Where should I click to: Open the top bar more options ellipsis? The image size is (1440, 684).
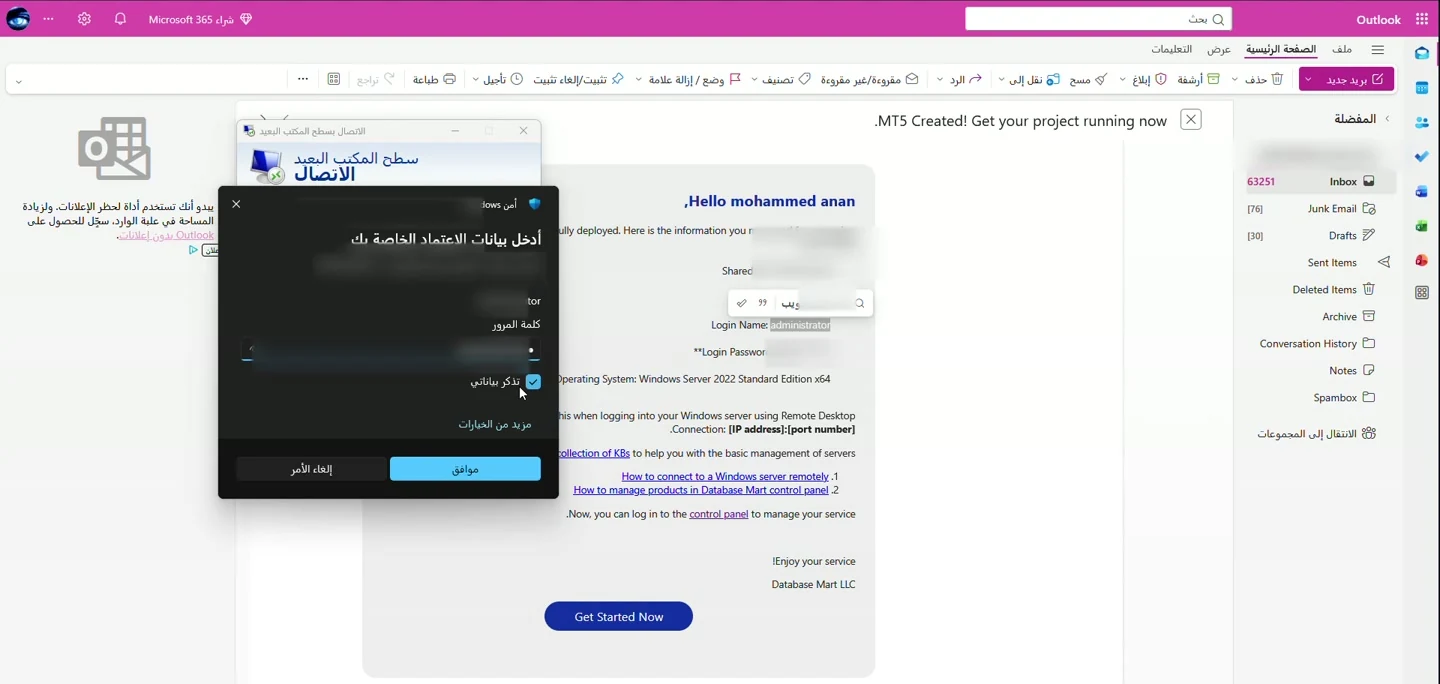[48, 19]
